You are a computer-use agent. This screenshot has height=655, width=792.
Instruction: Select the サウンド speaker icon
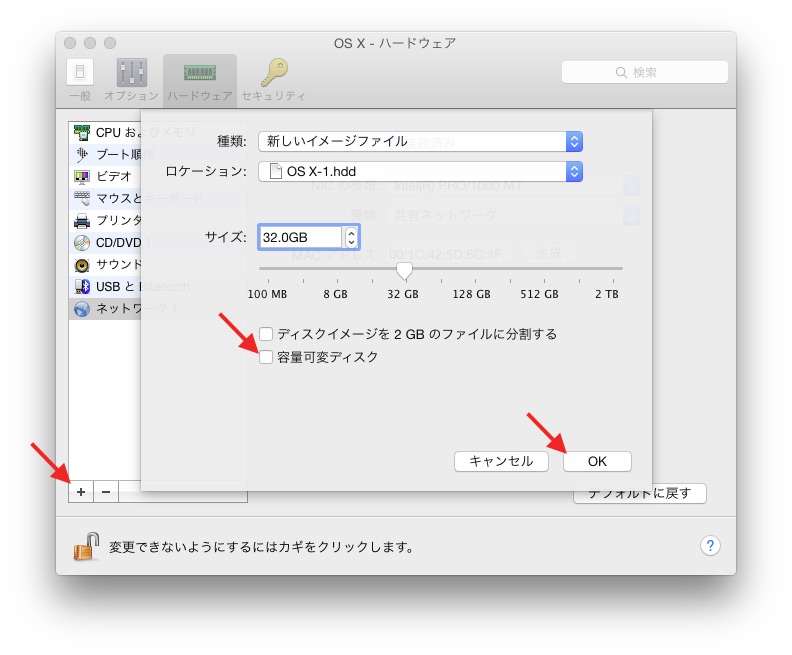[82, 265]
